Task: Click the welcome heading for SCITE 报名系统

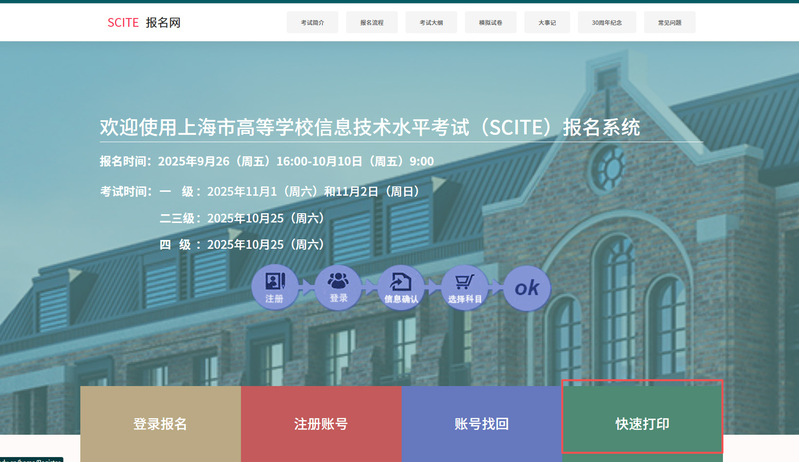Action: [x=370, y=127]
